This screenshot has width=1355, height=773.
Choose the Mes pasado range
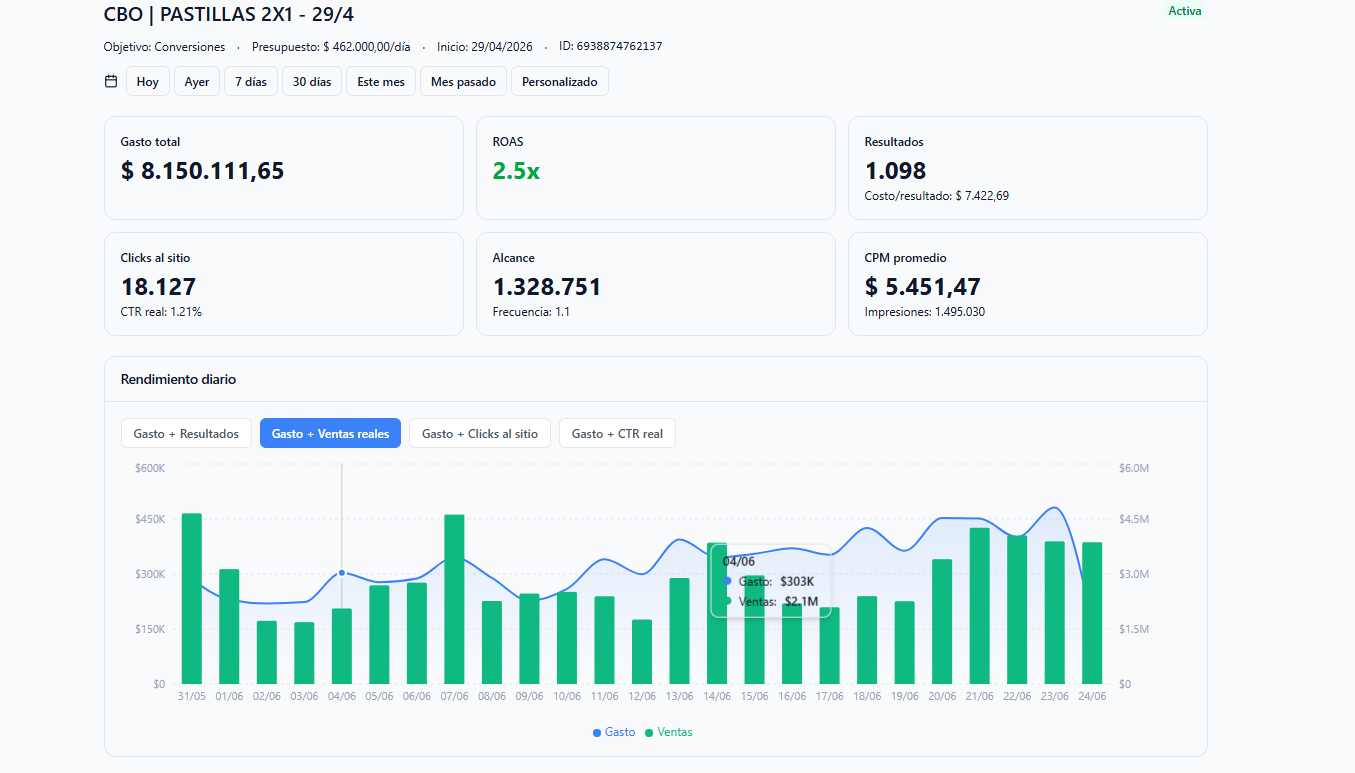(x=463, y=82)
